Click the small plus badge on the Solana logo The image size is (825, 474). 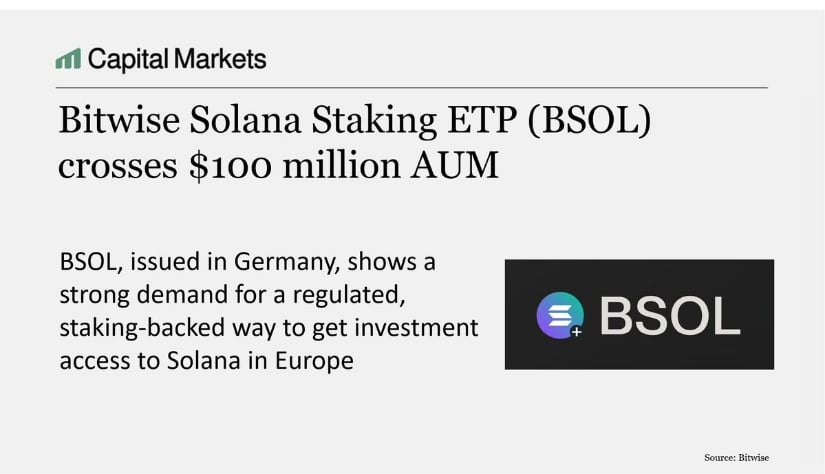click(x=577, y=331)
